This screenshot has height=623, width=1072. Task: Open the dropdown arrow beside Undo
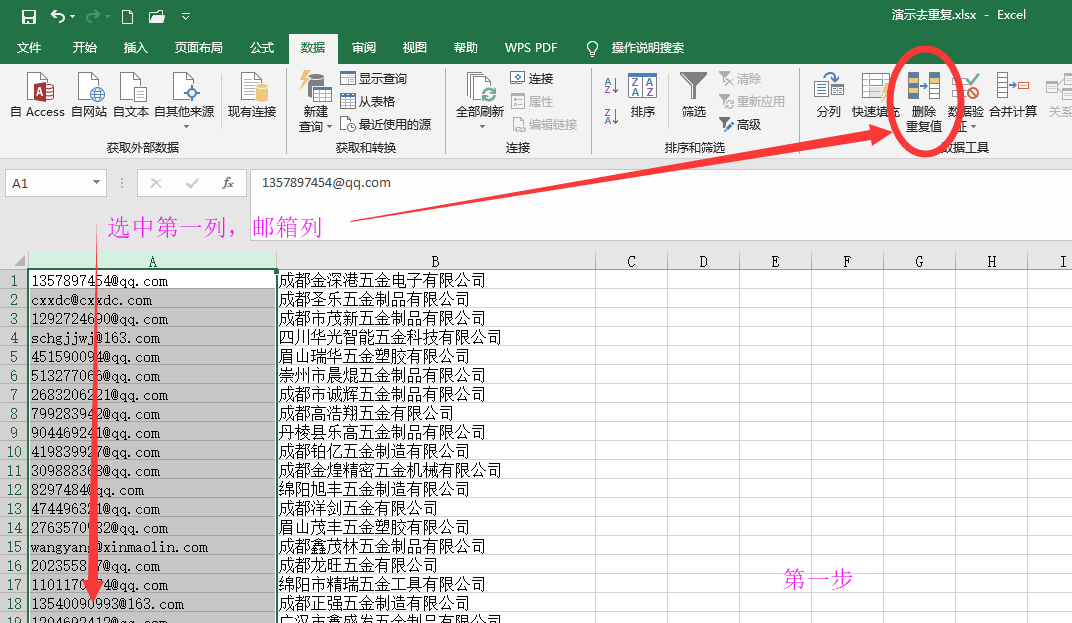click(72, 17)
